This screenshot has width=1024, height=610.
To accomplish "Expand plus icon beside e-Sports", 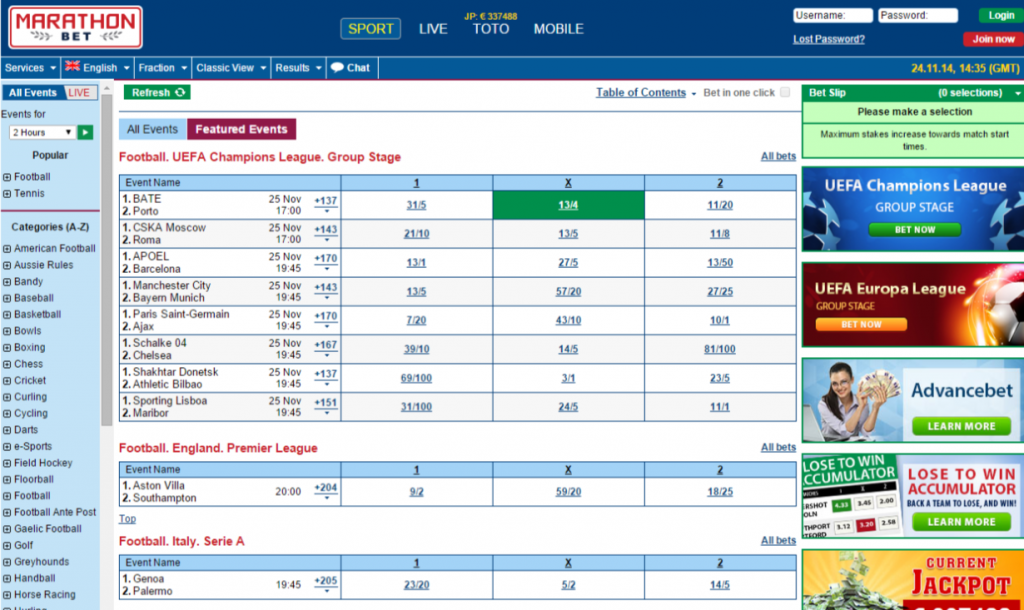I will point(7,447).
